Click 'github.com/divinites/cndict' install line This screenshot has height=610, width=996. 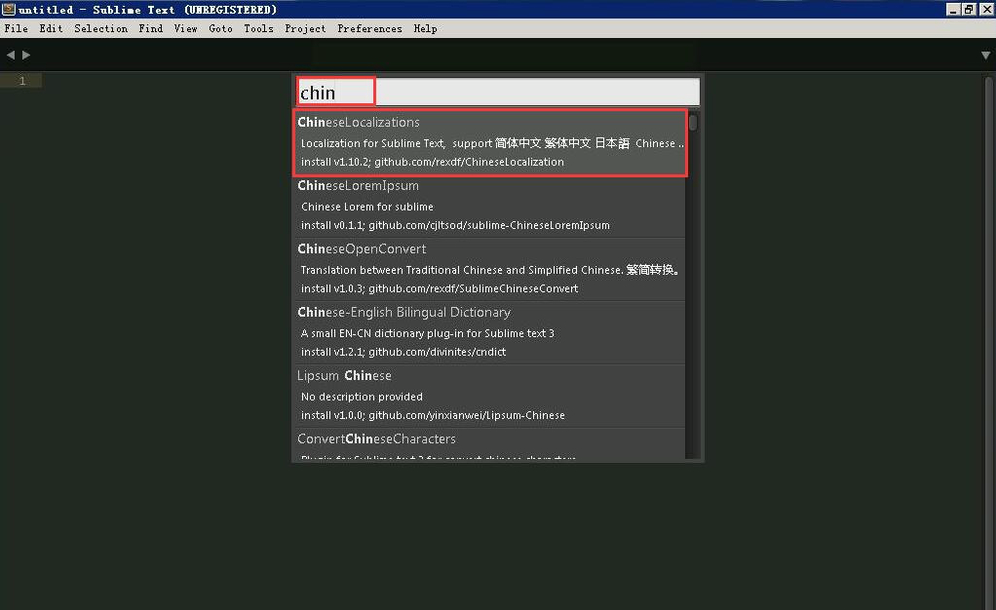click(403, 351)
